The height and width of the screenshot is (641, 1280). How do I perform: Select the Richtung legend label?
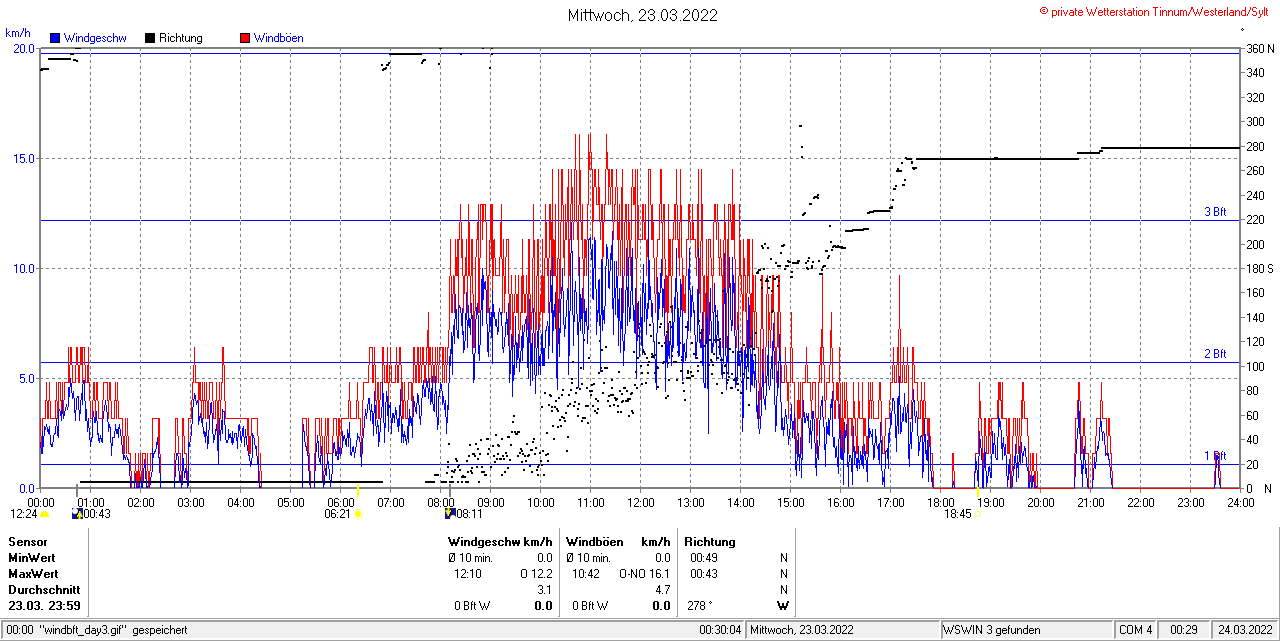180,38
